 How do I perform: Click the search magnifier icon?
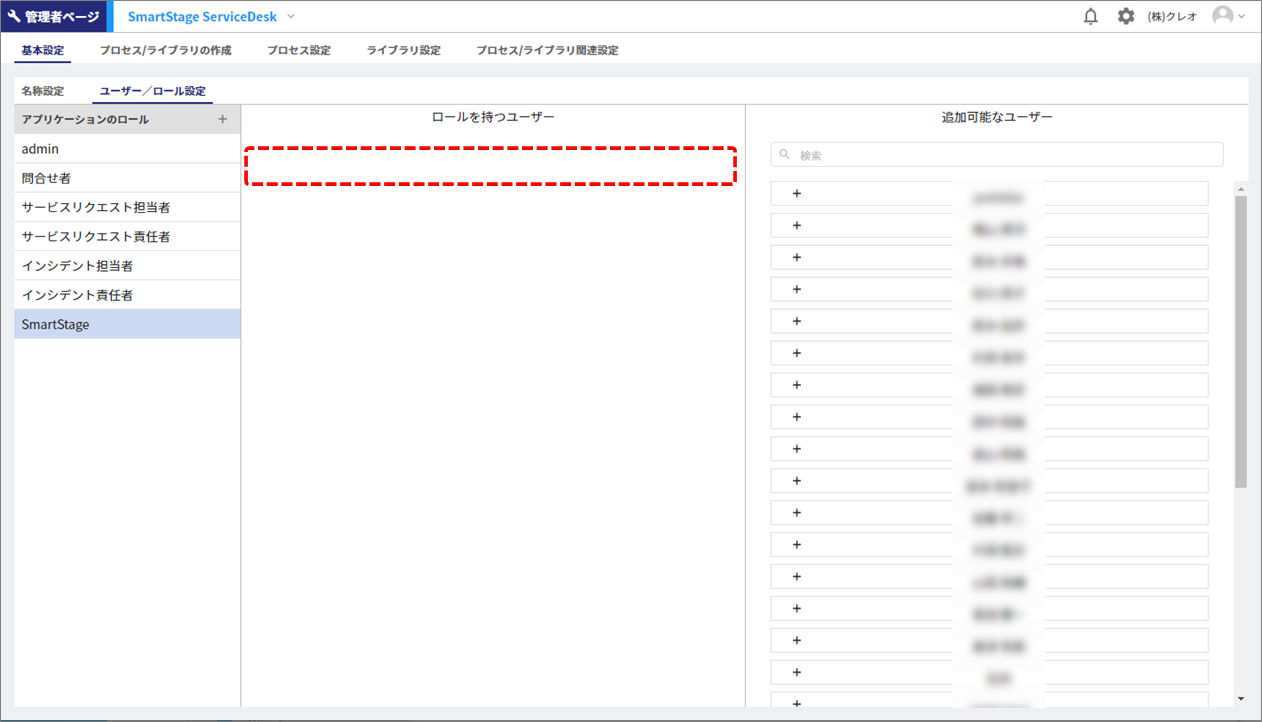(x=785, y=155)
